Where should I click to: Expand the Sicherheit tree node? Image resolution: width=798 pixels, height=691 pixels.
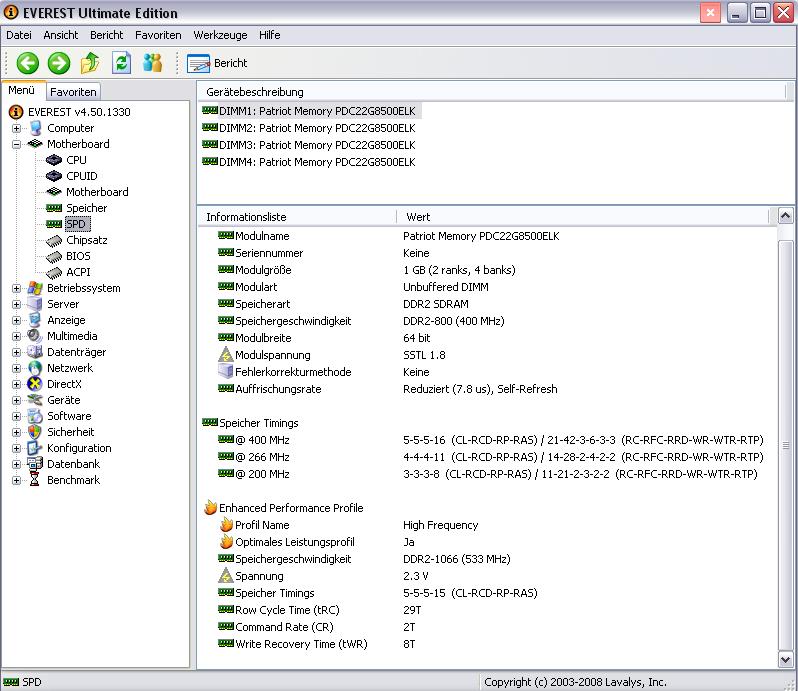click(x=16, y=432)
